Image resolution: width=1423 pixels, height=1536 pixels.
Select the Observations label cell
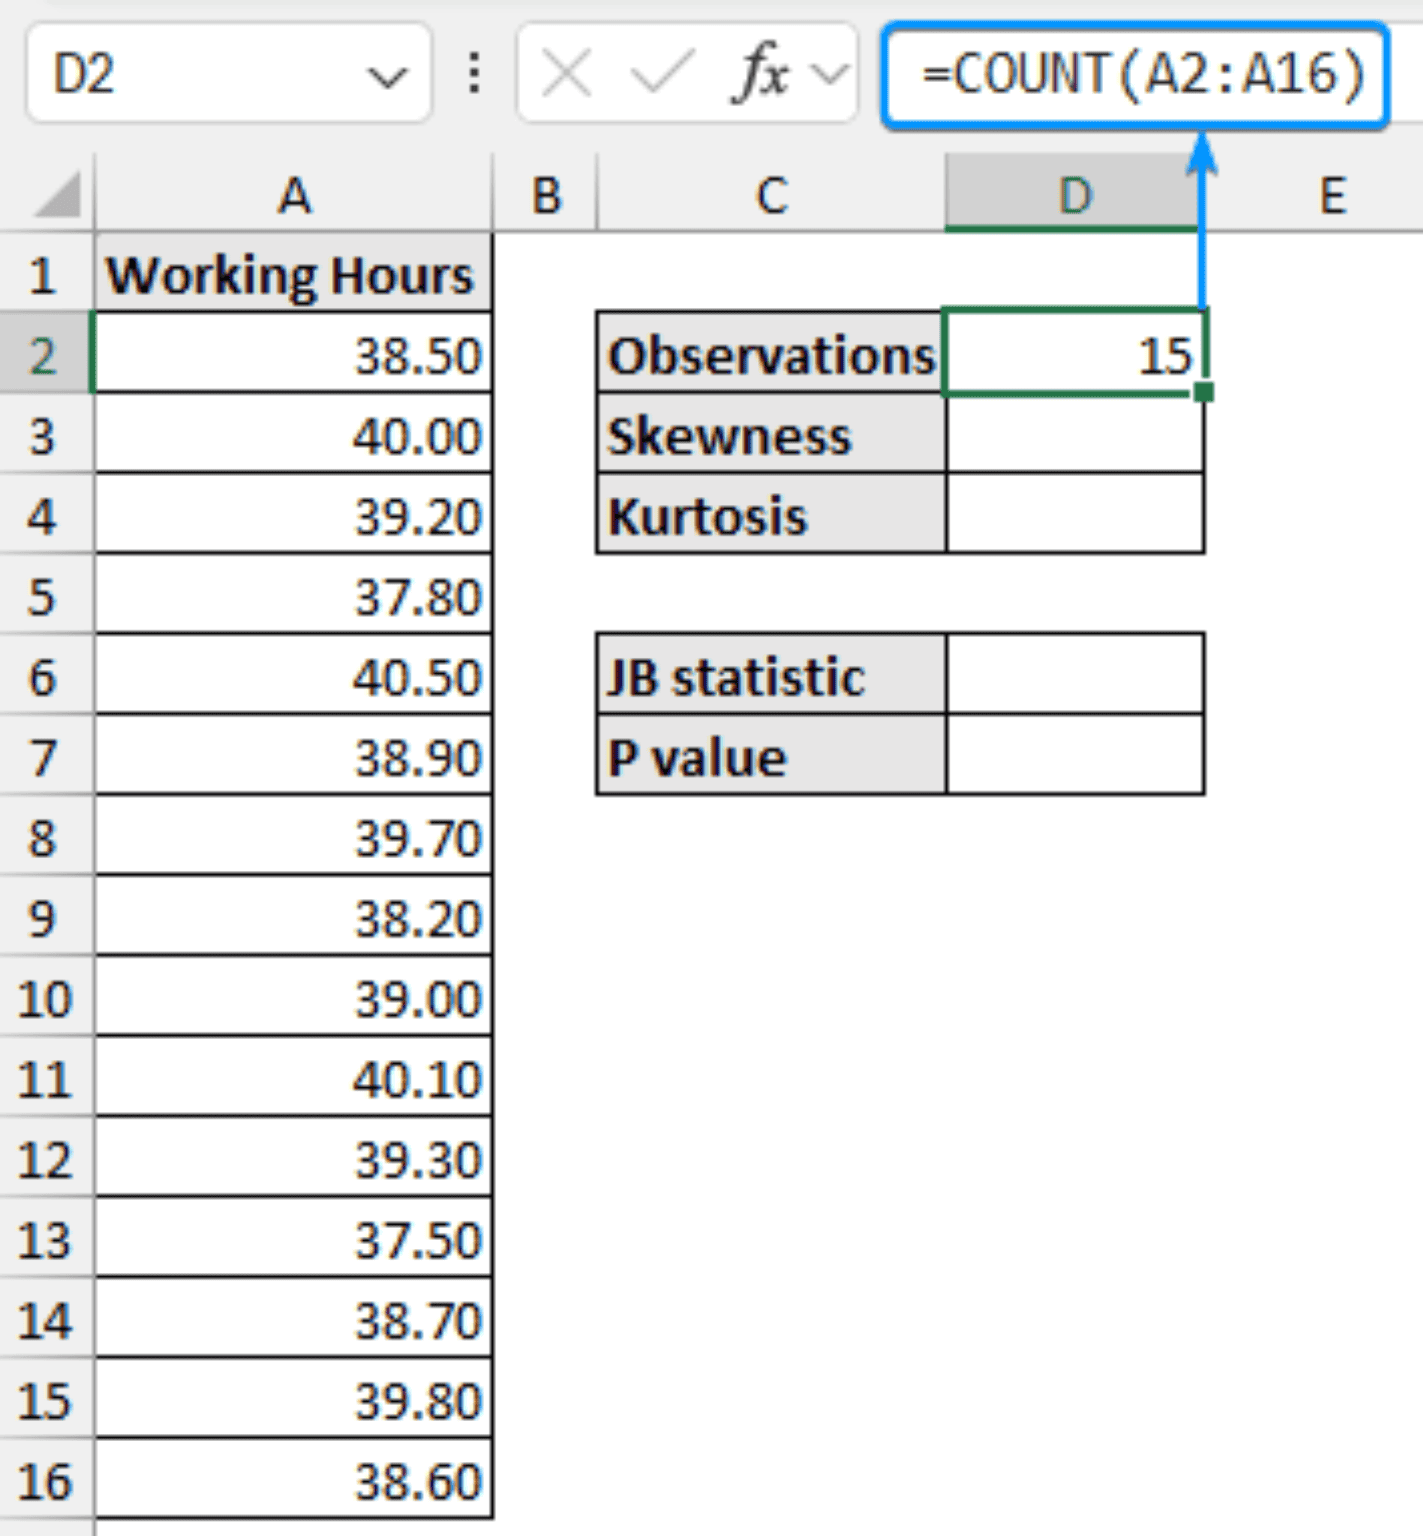(771, 353)
